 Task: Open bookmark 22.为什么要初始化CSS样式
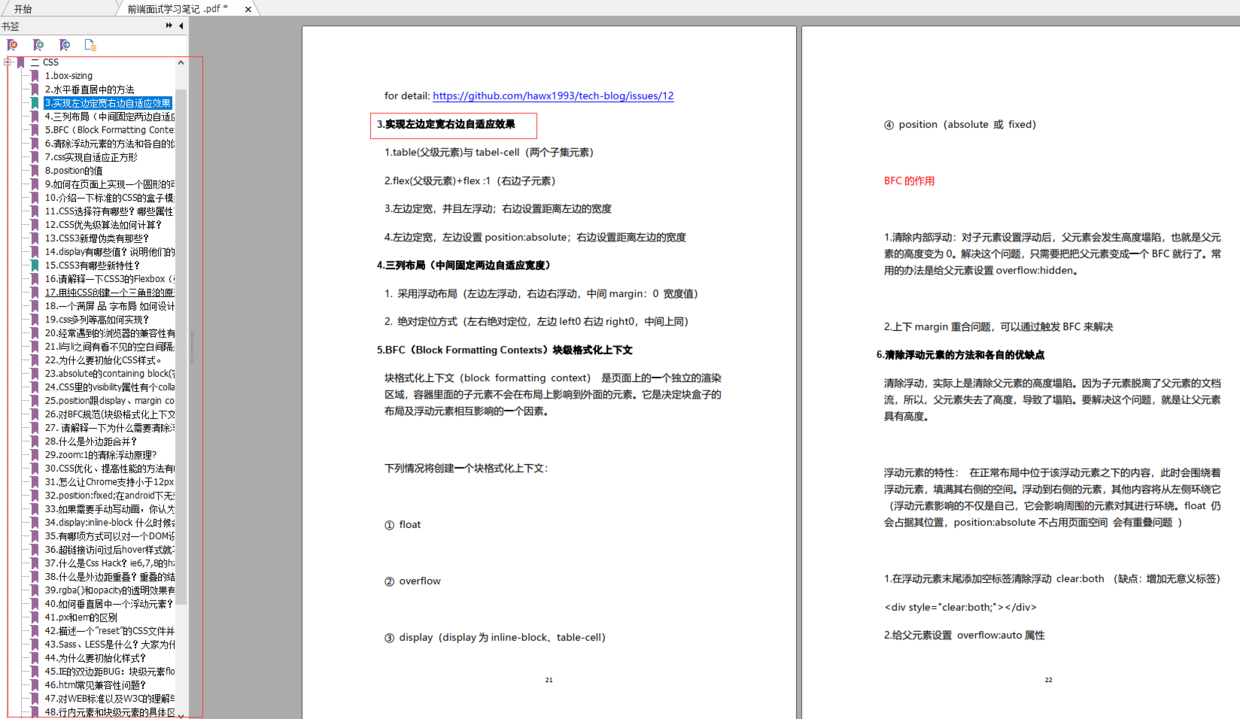[x=103, y=360]
